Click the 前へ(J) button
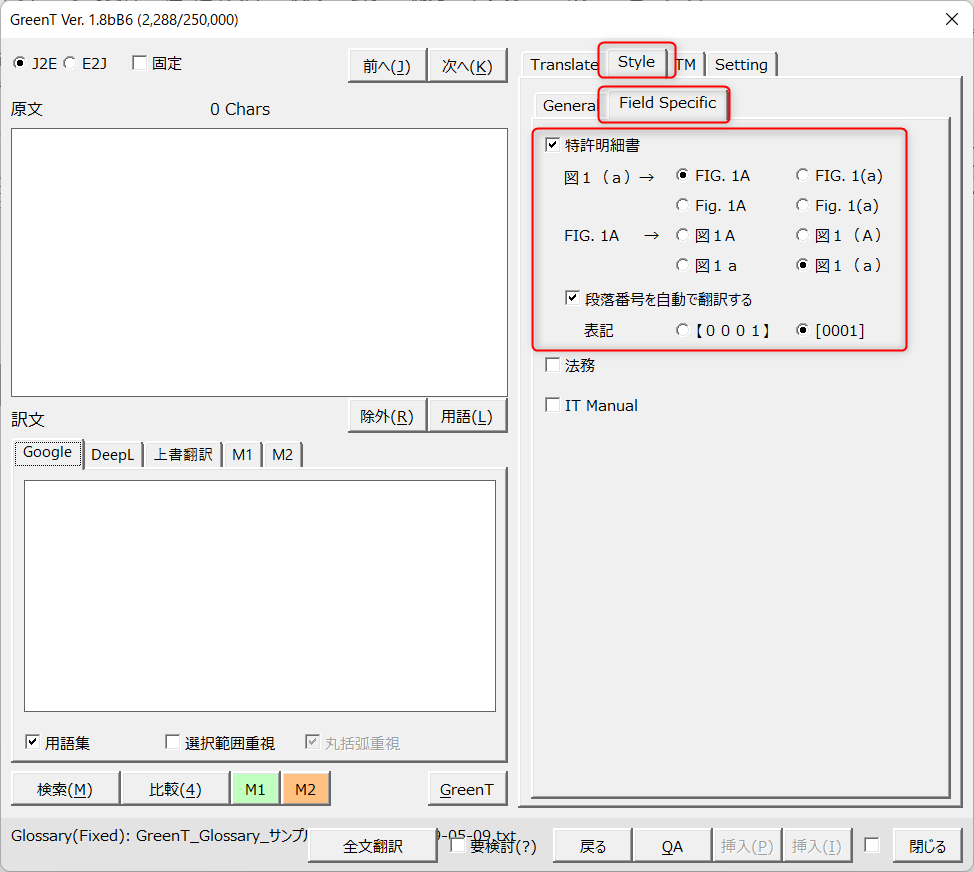The width and height of the screenshot is (974, 872). pyautogui.click(x=387, y=66)
